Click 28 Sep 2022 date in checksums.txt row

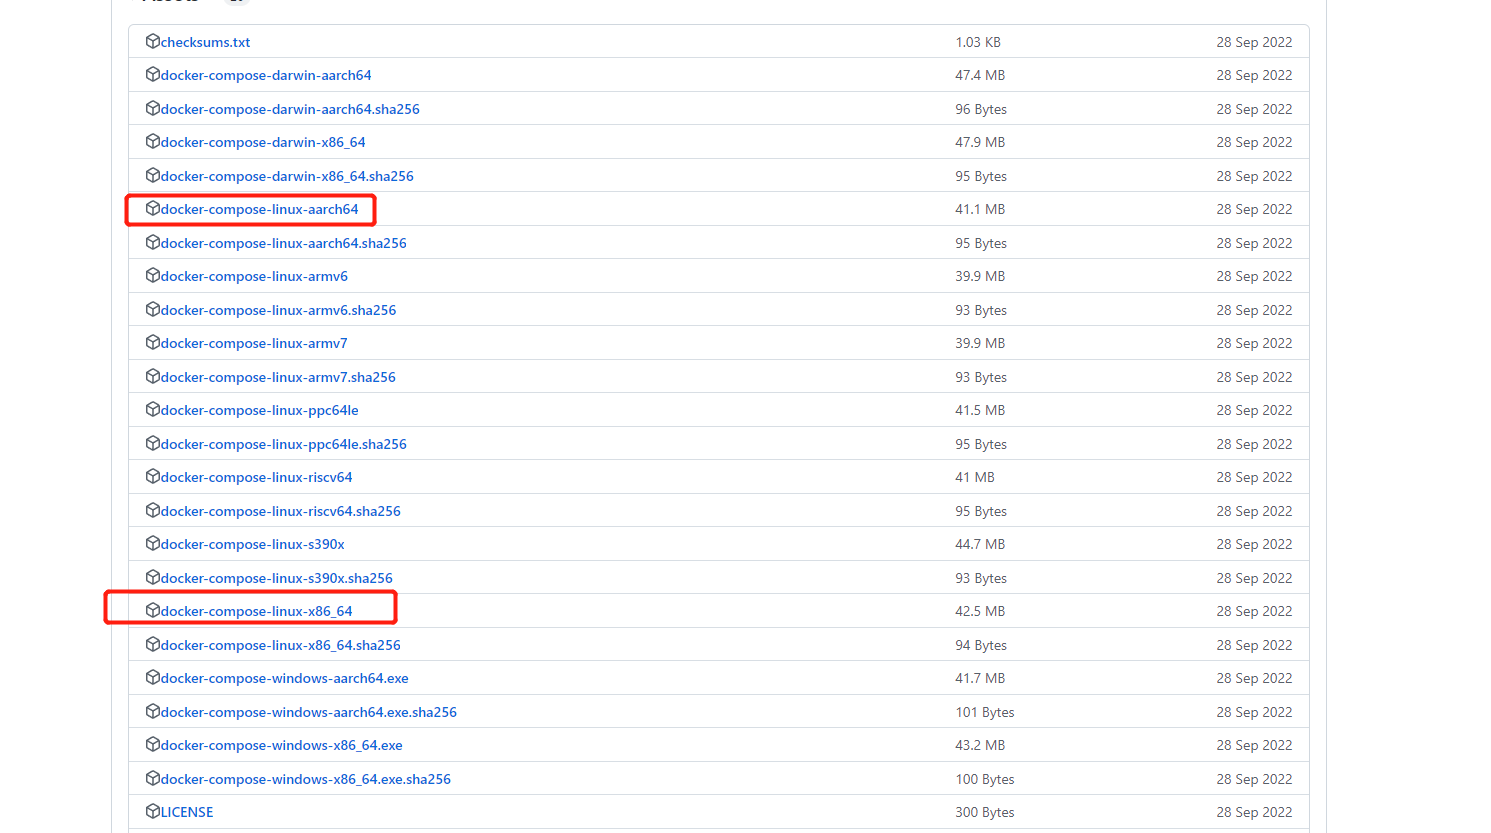pyautogui.click(x=1254, y=42)
